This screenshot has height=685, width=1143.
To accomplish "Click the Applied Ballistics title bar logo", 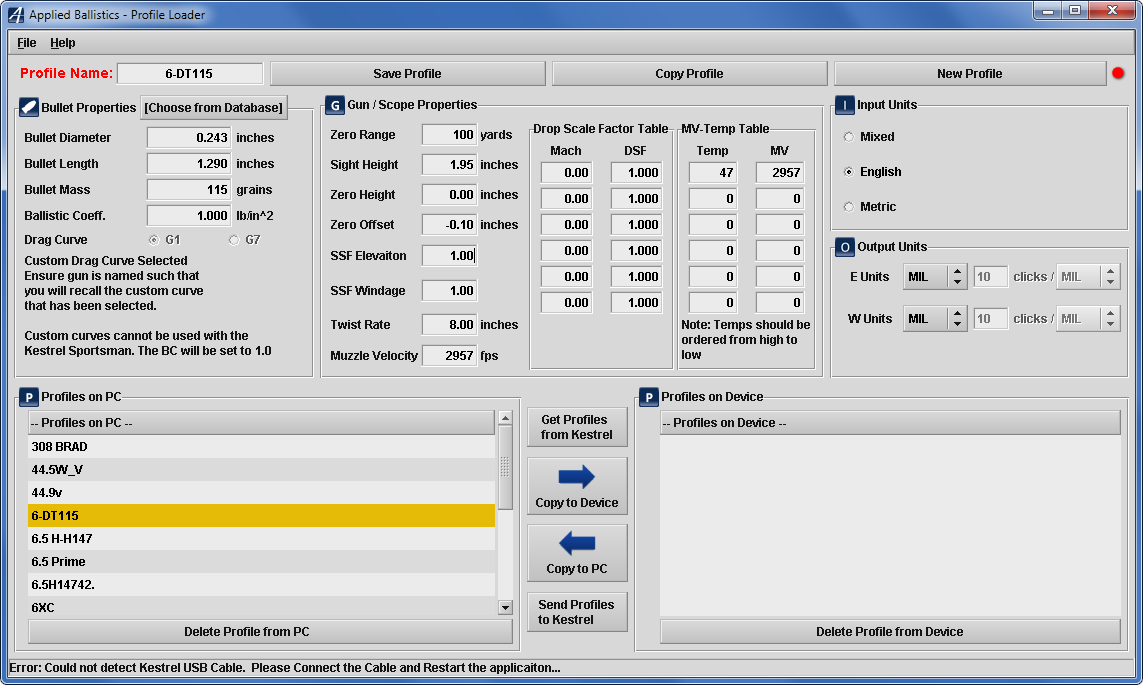I will (15, 14).
